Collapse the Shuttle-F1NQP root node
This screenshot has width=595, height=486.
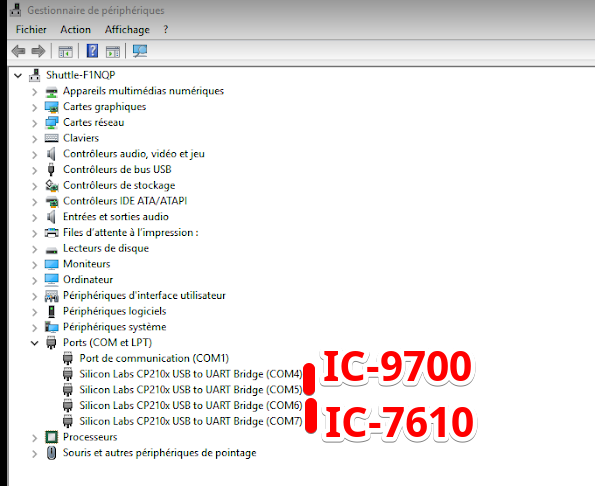[18, 75]
